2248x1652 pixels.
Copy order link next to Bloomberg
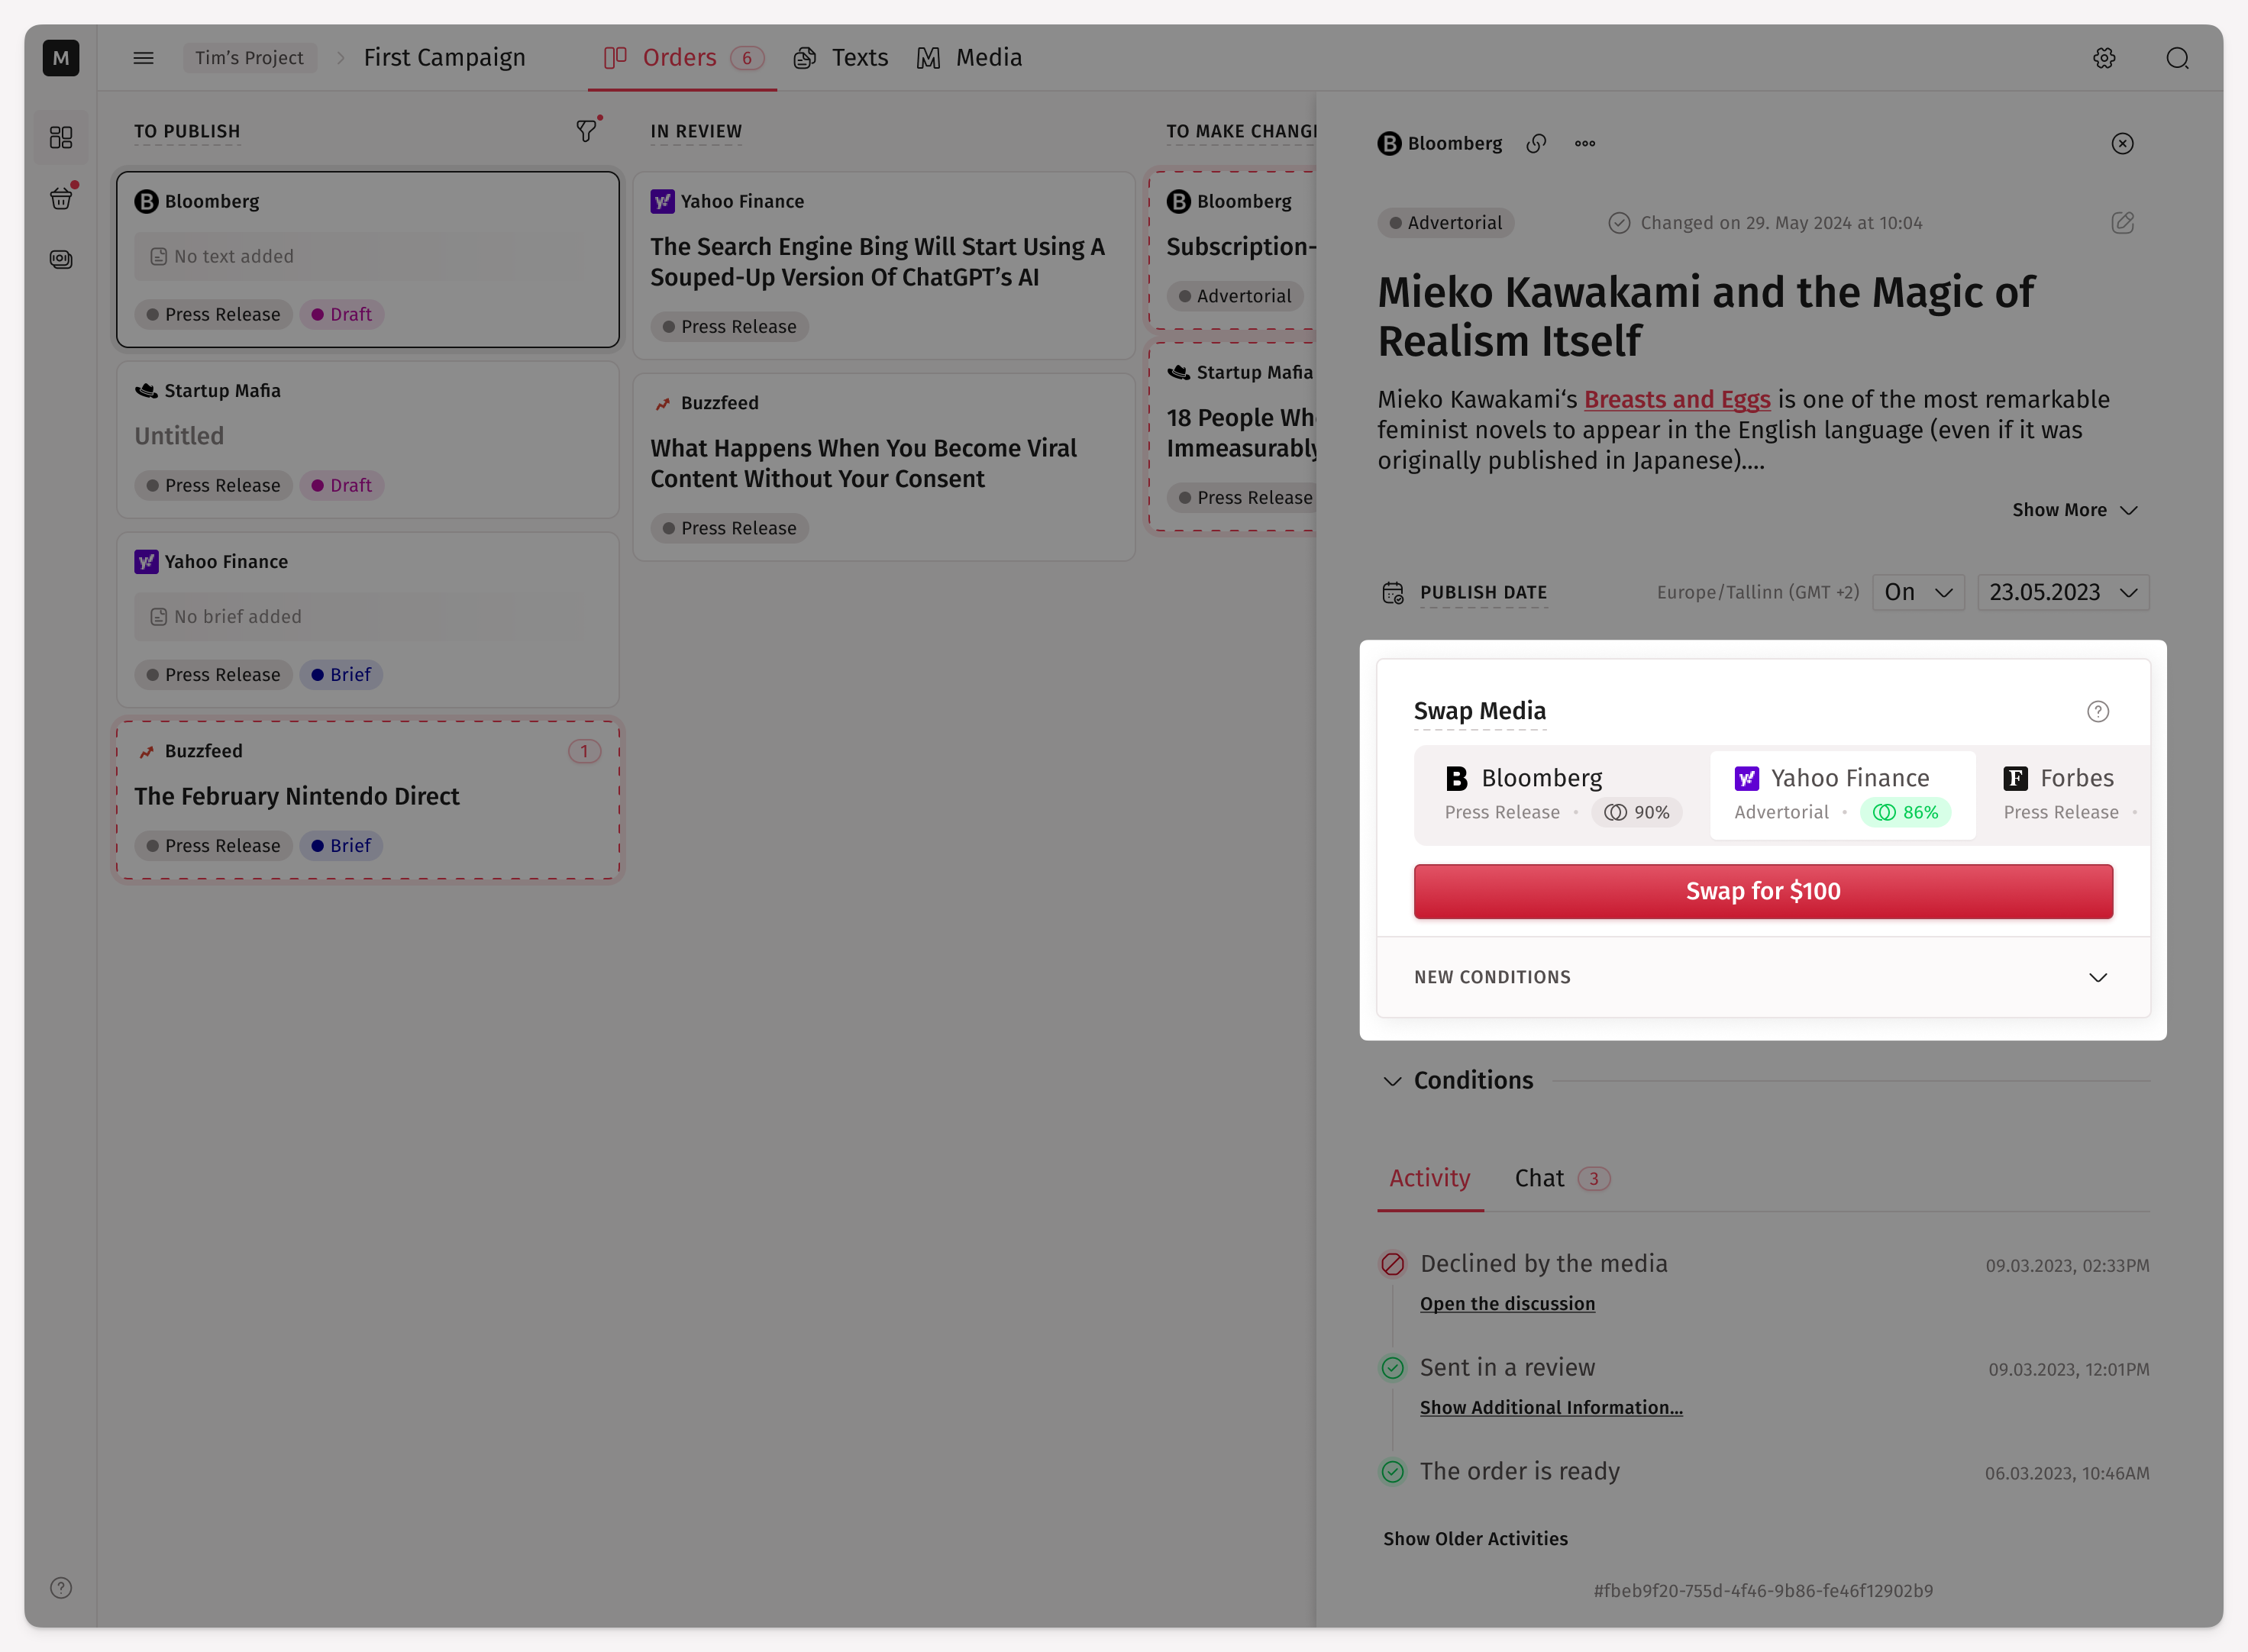[x=1536, y=144]
